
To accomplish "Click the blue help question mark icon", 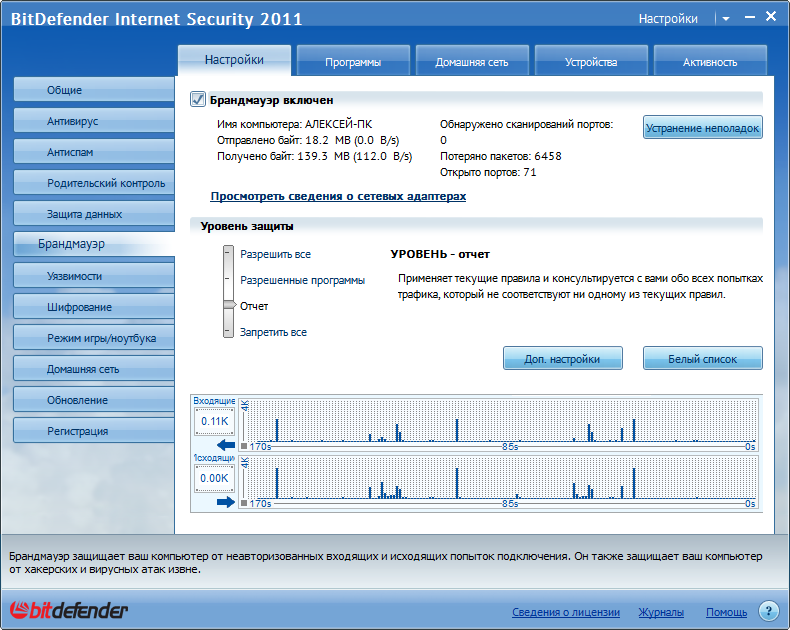I will pos(768,611).
